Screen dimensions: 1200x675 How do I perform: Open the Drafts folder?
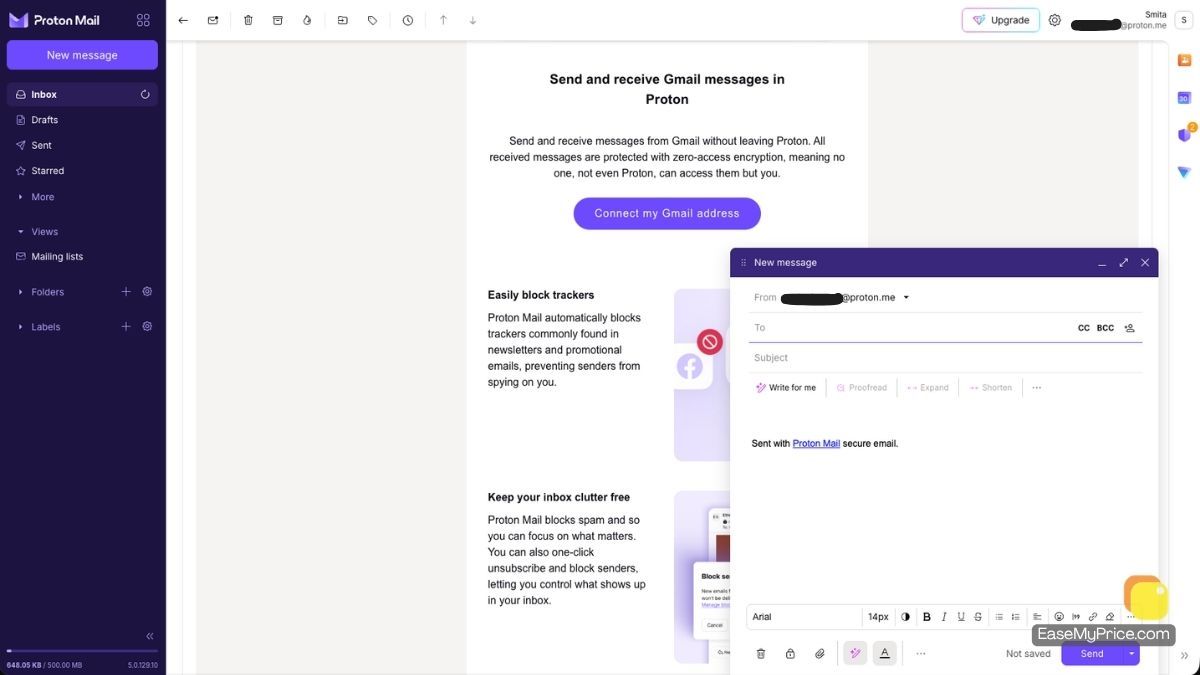82,120
